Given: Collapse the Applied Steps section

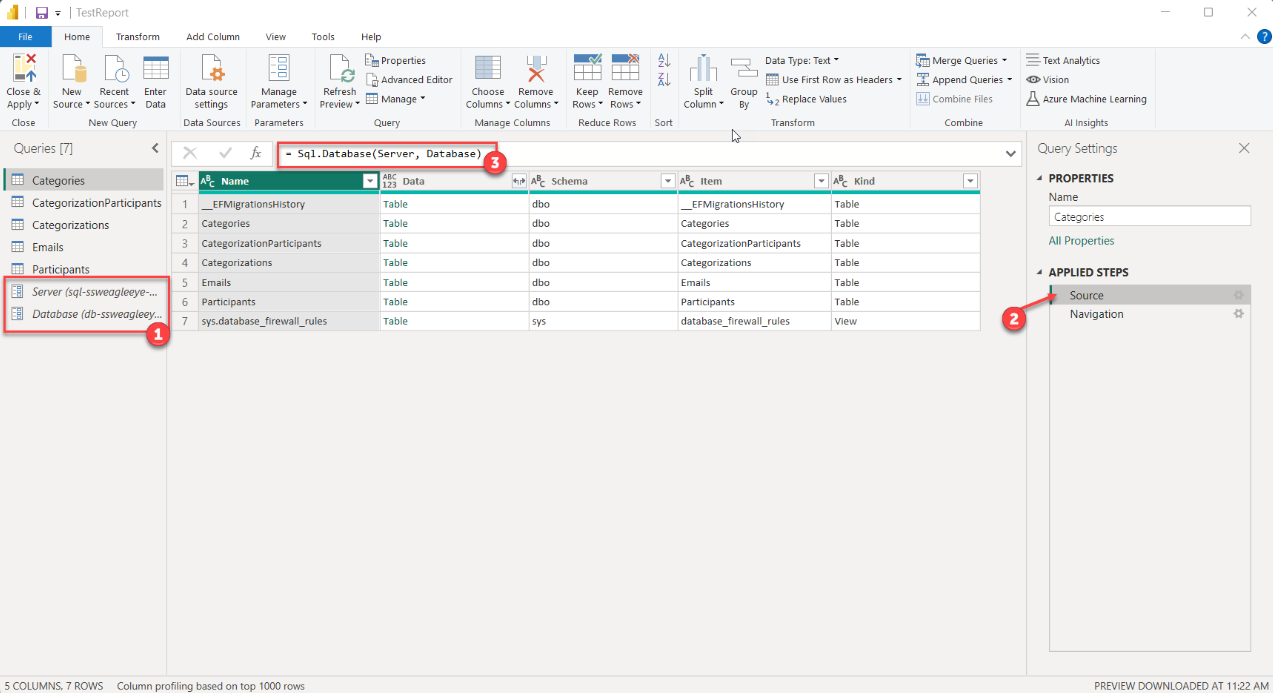Looking at the screenshot, I should click(1040, 272).
